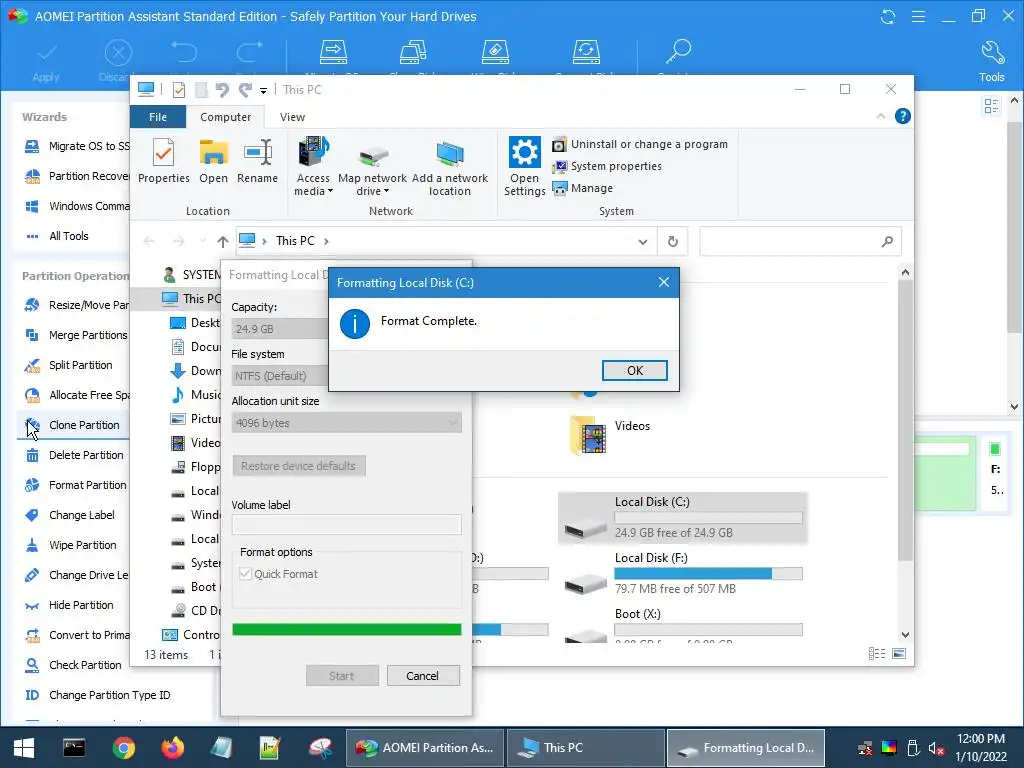This screenshot has width=1024, height=768.
Task: Select Boot (X:) drive
Action: (682, 626)
